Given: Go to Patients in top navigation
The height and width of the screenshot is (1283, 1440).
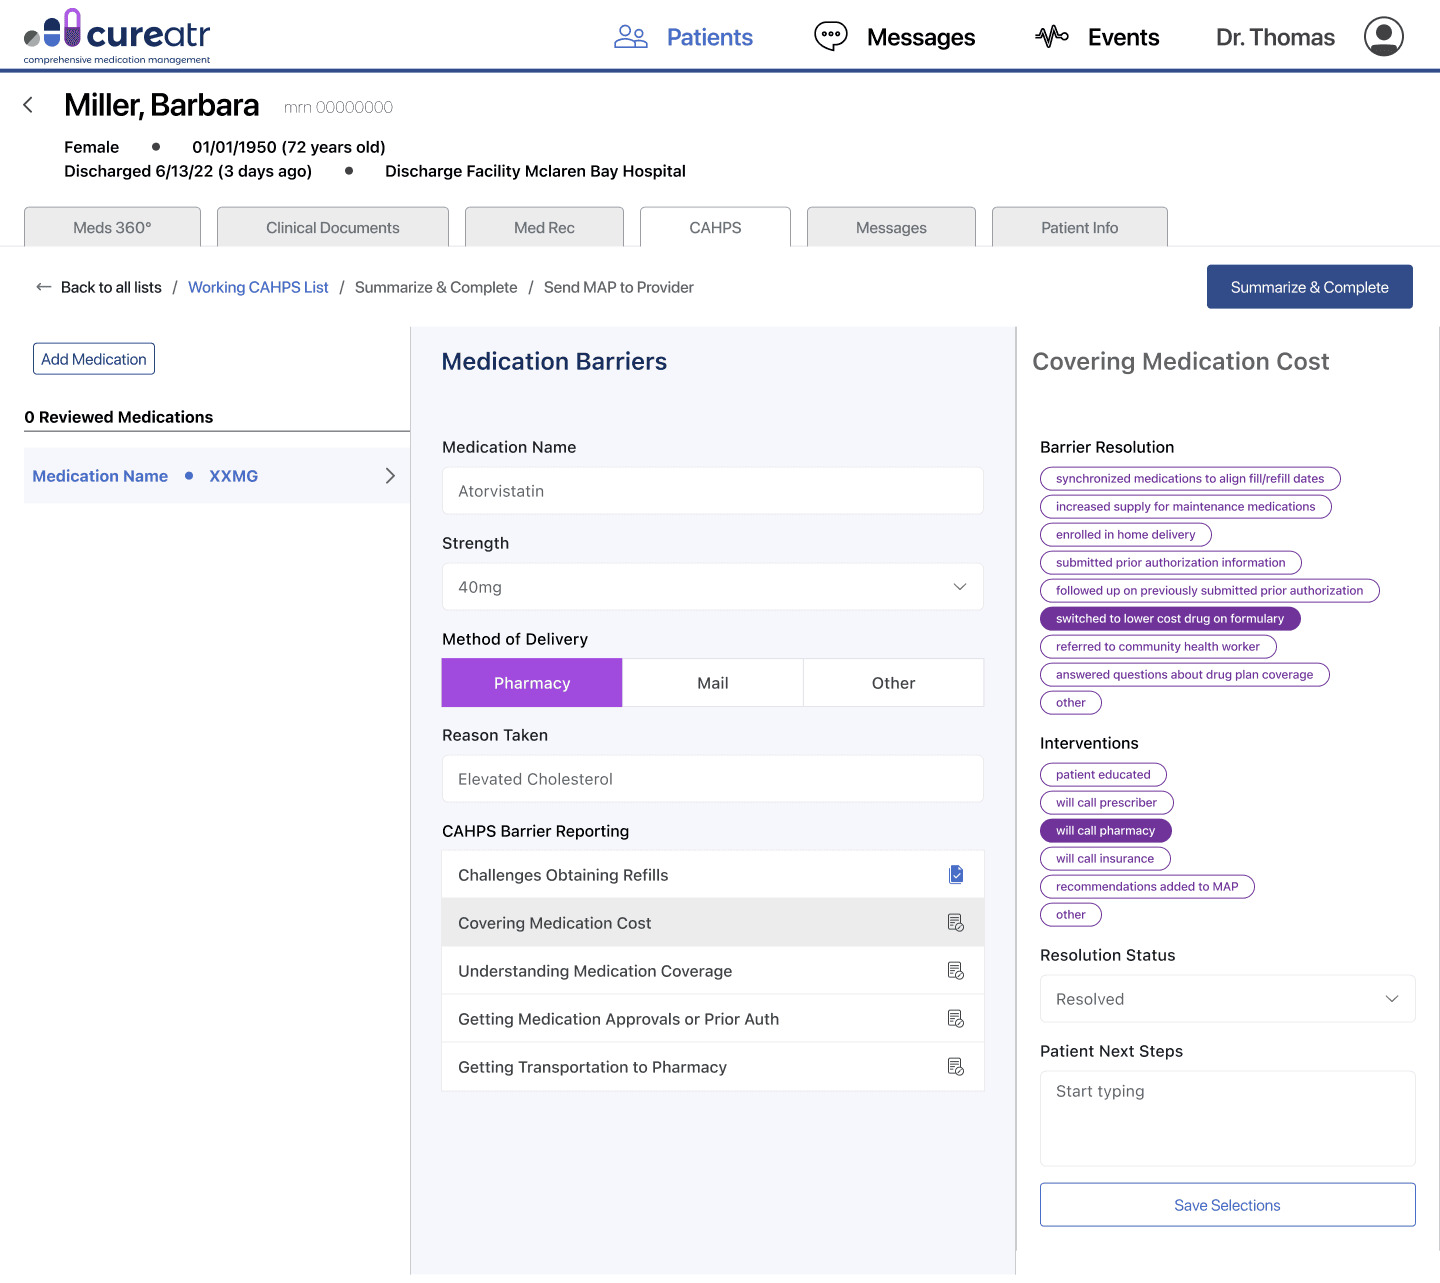Looking at the screenshot, I should (x=710, y=37).
